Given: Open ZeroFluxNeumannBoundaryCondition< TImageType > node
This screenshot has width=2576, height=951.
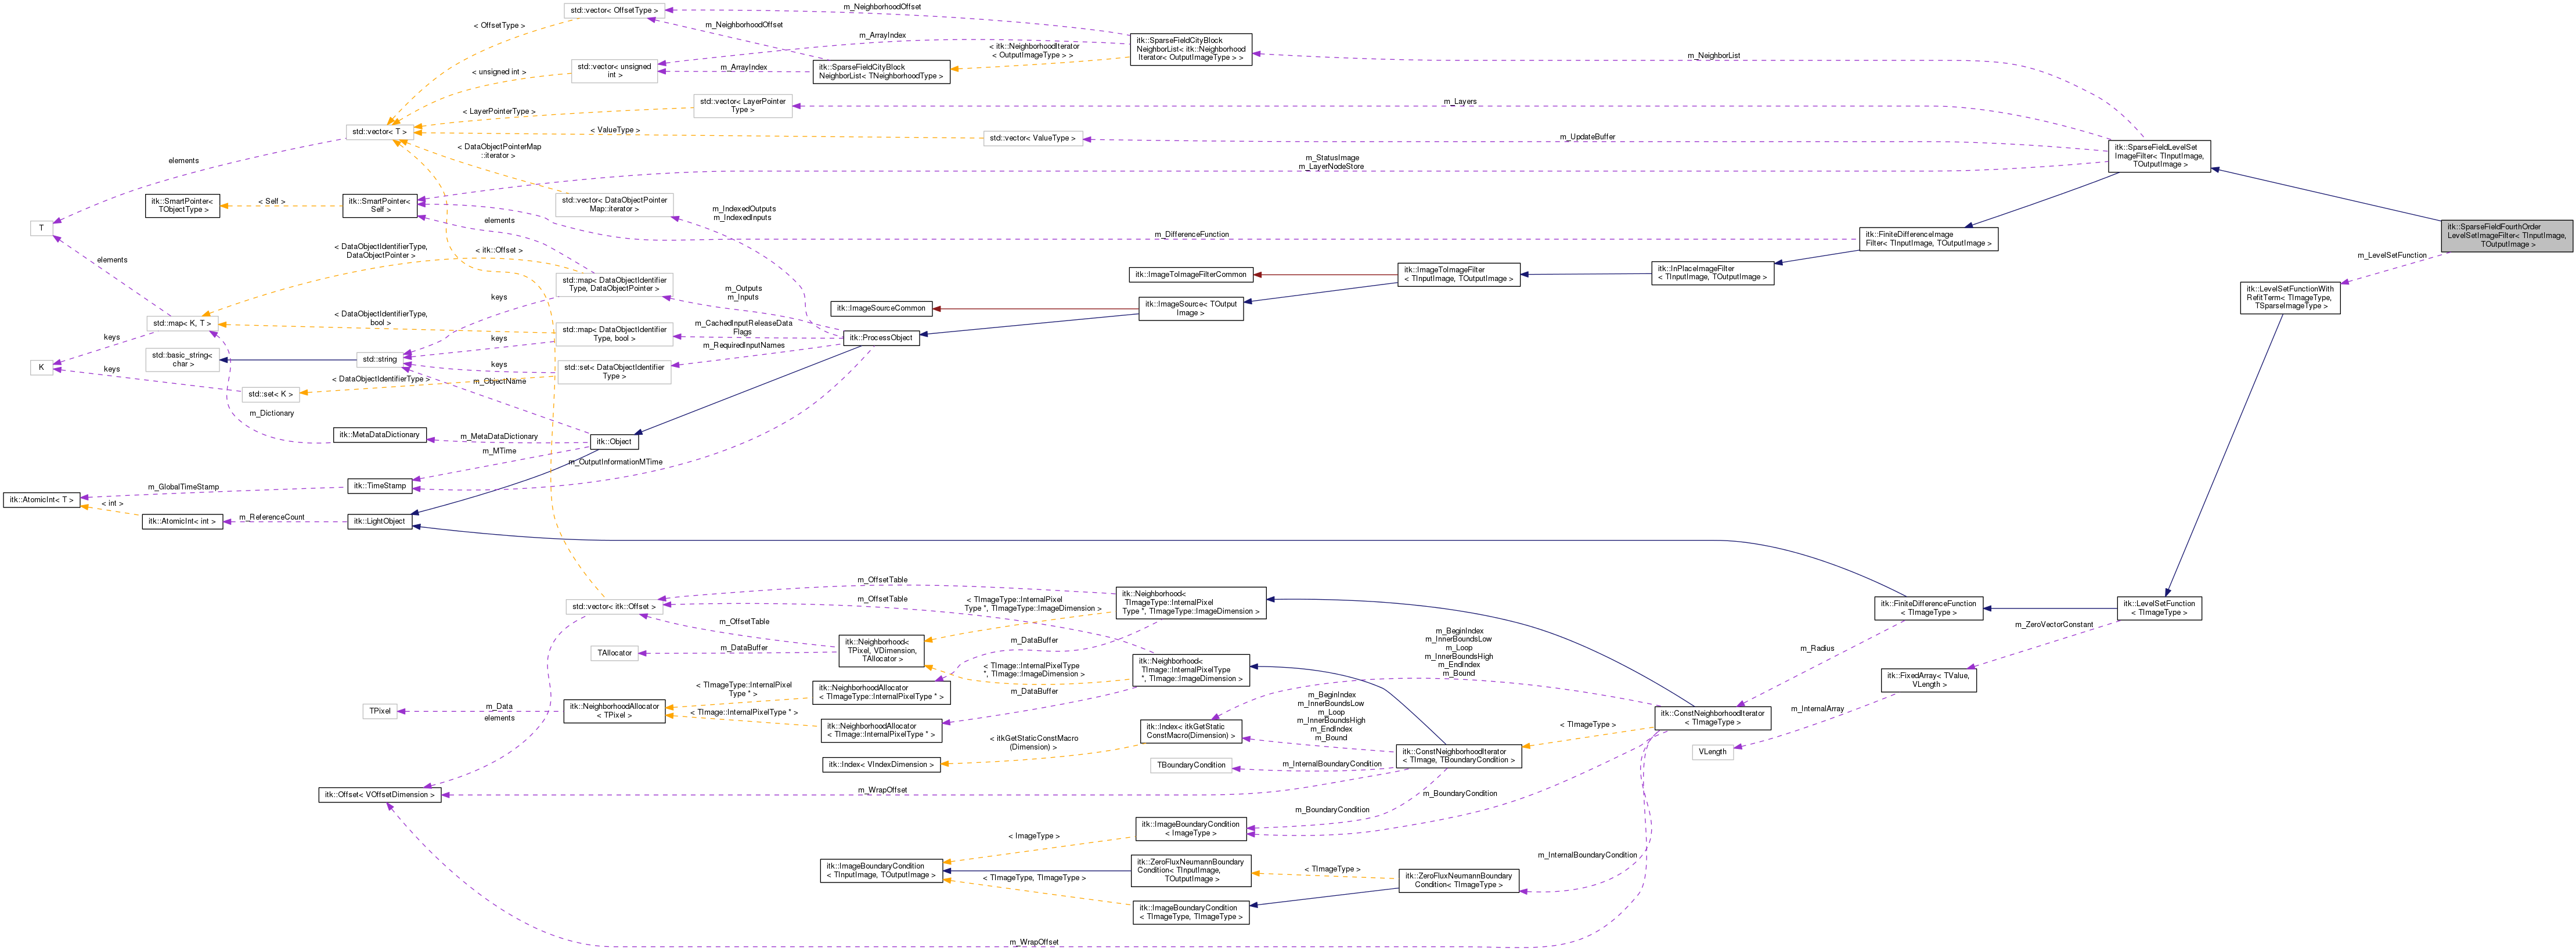Looking at the screenshot, I should click(1458, 880).
